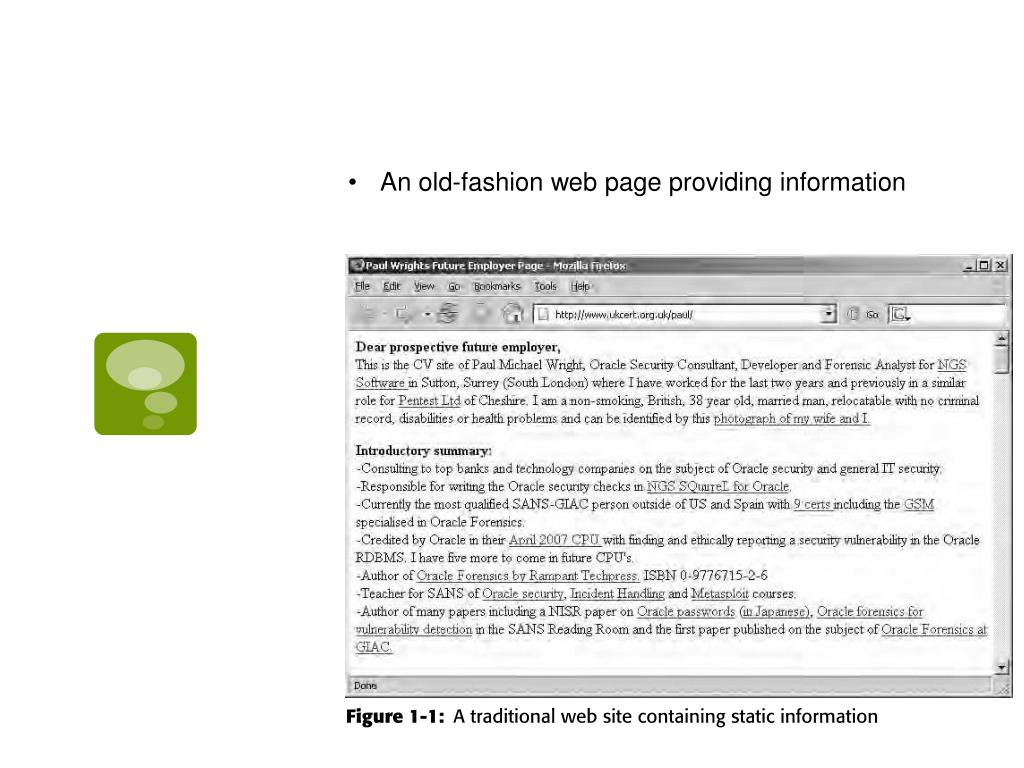Click the green speech bubble icon

point(145,384)
